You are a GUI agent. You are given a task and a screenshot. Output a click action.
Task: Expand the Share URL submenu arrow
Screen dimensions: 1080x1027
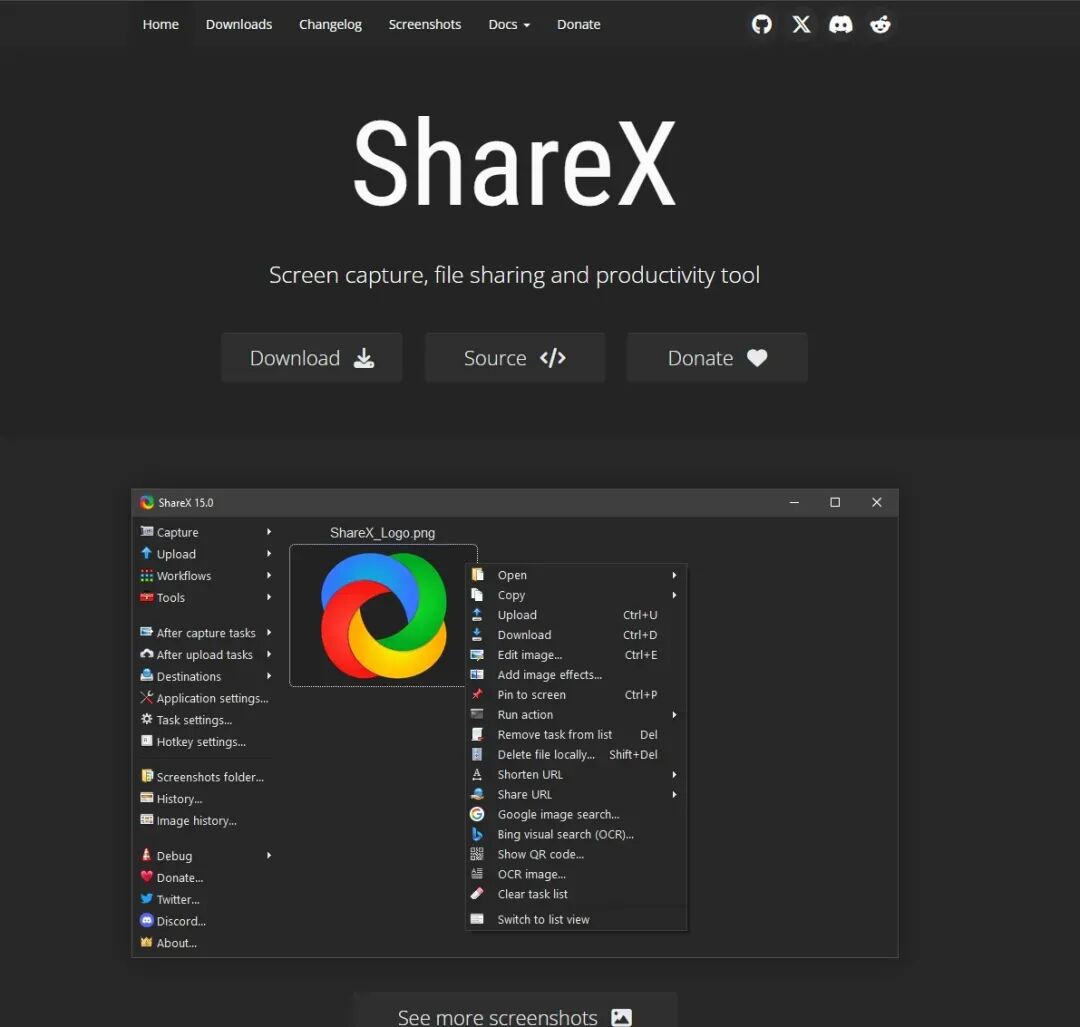pyautogui.click(x=674, y=795)
